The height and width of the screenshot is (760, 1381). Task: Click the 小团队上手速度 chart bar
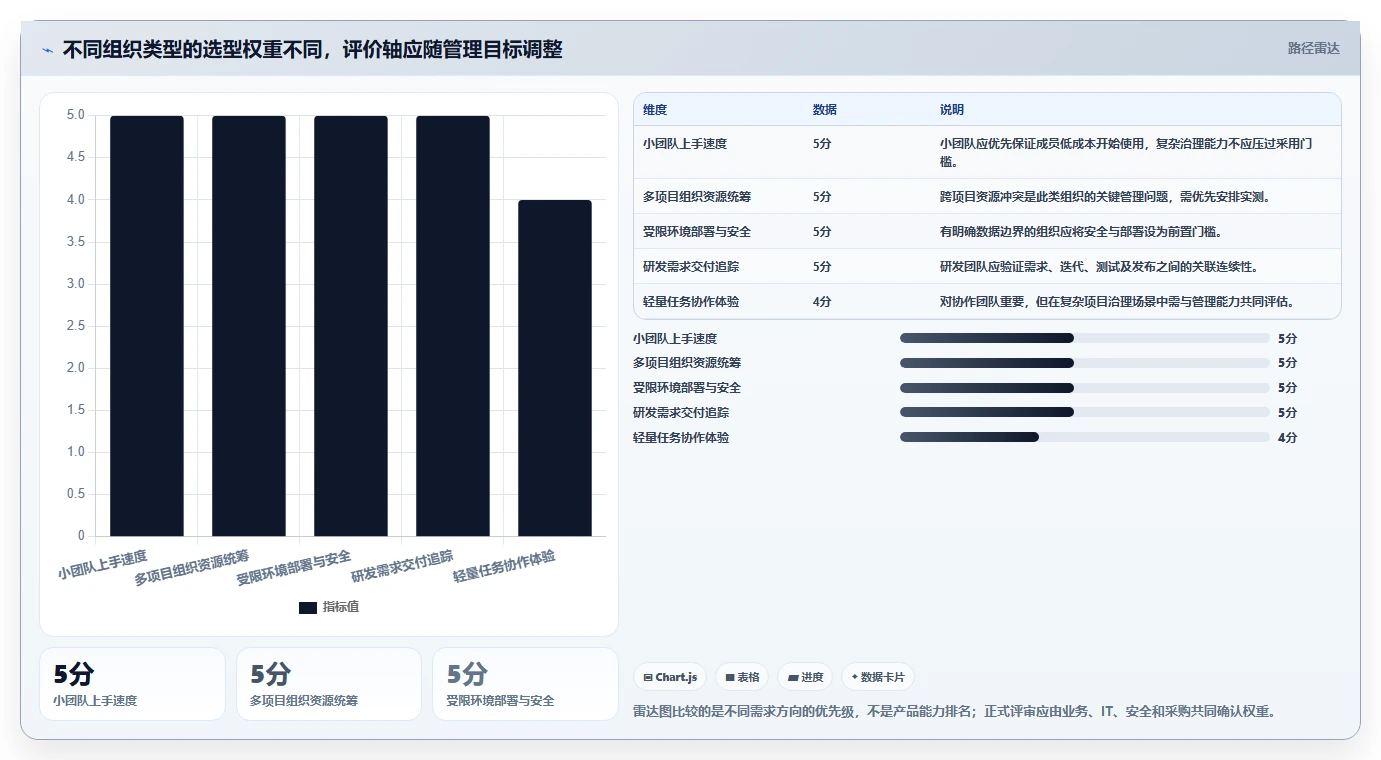[147, 326]
